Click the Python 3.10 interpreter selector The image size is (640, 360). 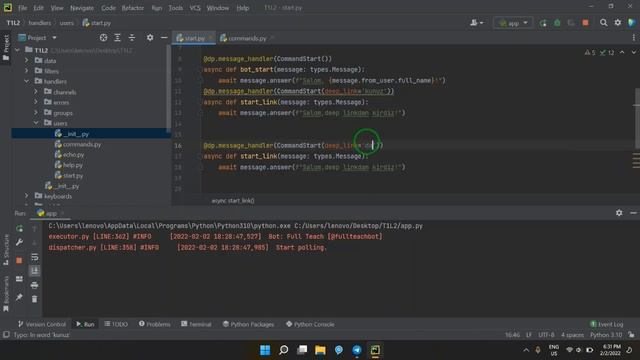click(x=606, y=335)
